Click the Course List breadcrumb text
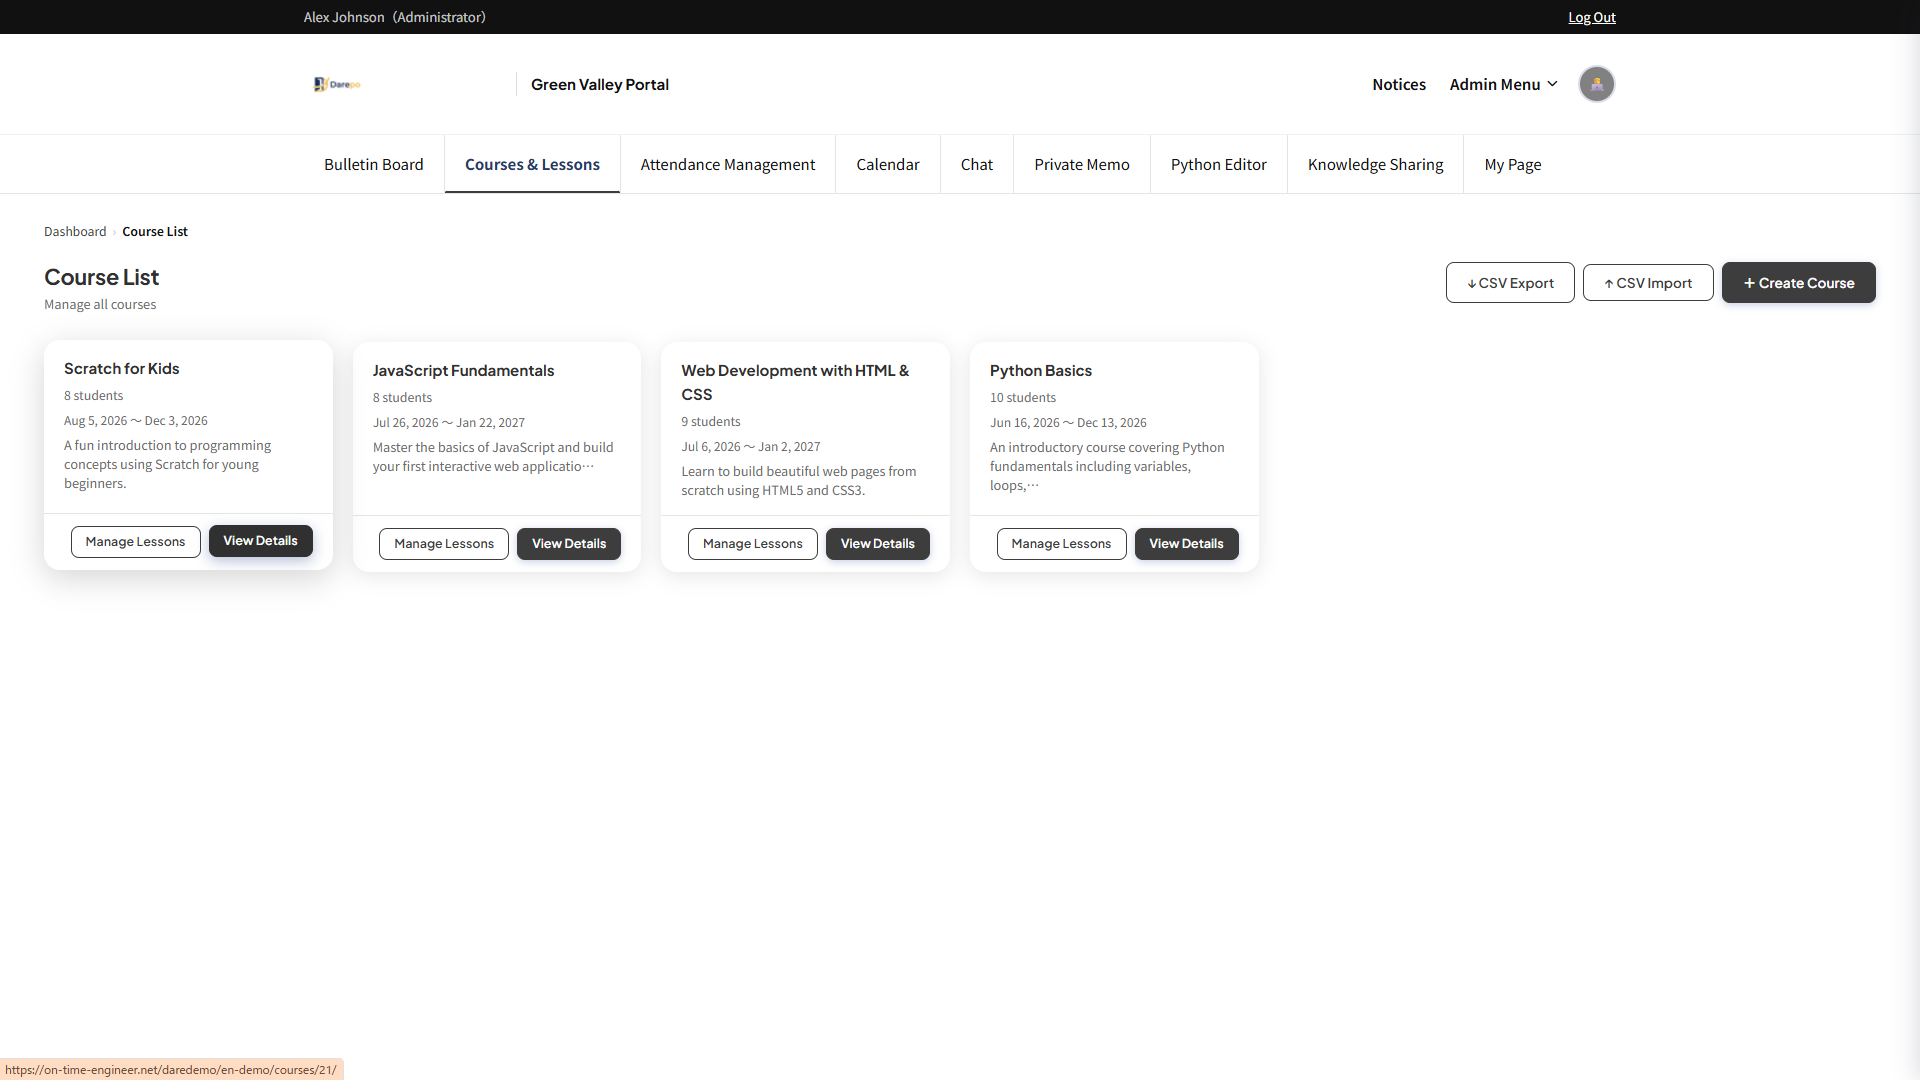This screenshot has height=1080, width=1920. click(x=155, y=231)
